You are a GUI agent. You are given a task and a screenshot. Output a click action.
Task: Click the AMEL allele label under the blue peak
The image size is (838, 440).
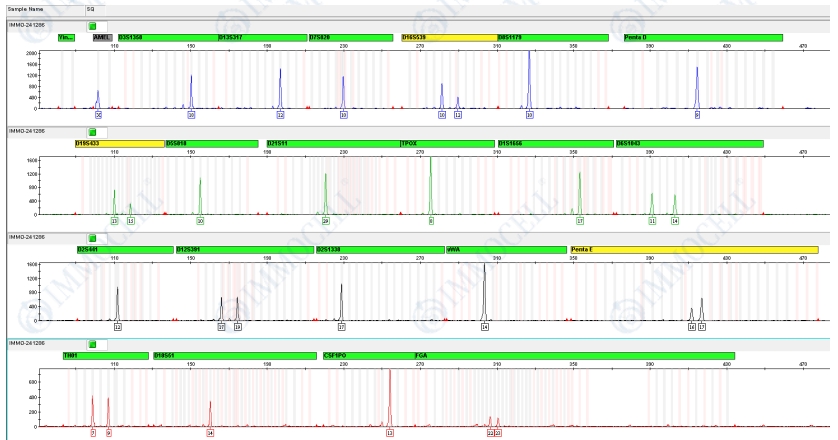point(98,115)
